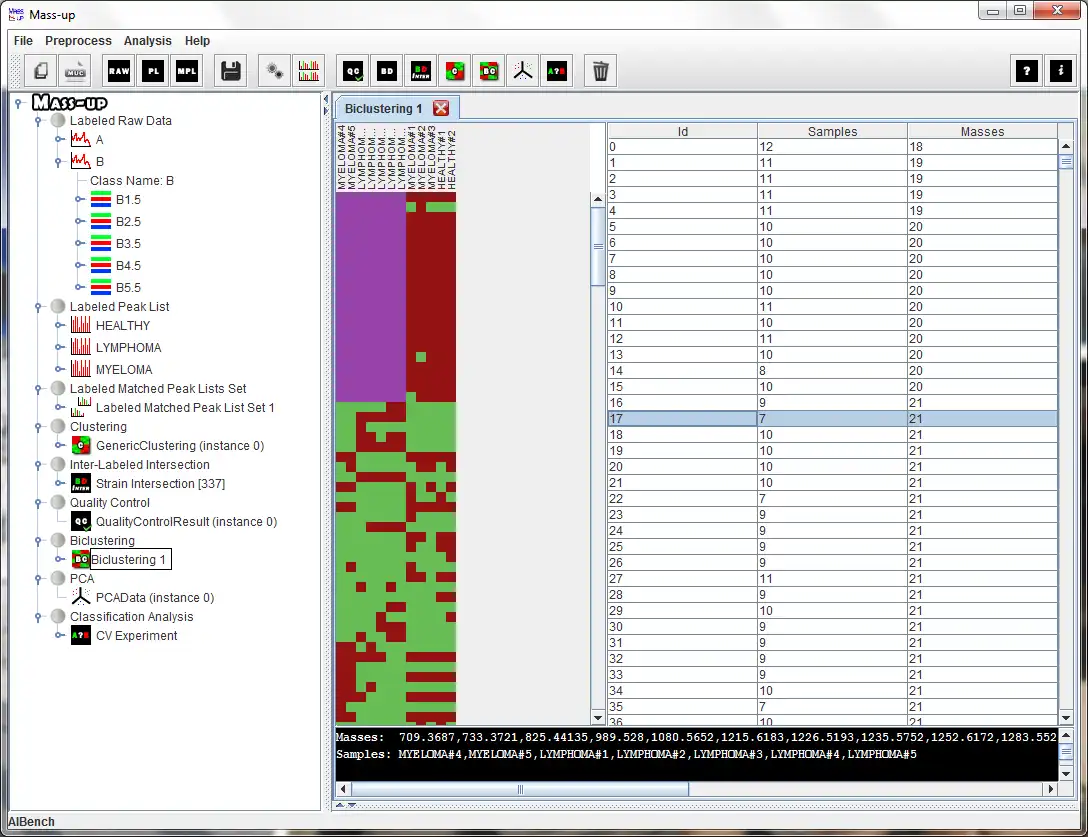
Task: Click the trash can delete icon
Action: point(600,71)
